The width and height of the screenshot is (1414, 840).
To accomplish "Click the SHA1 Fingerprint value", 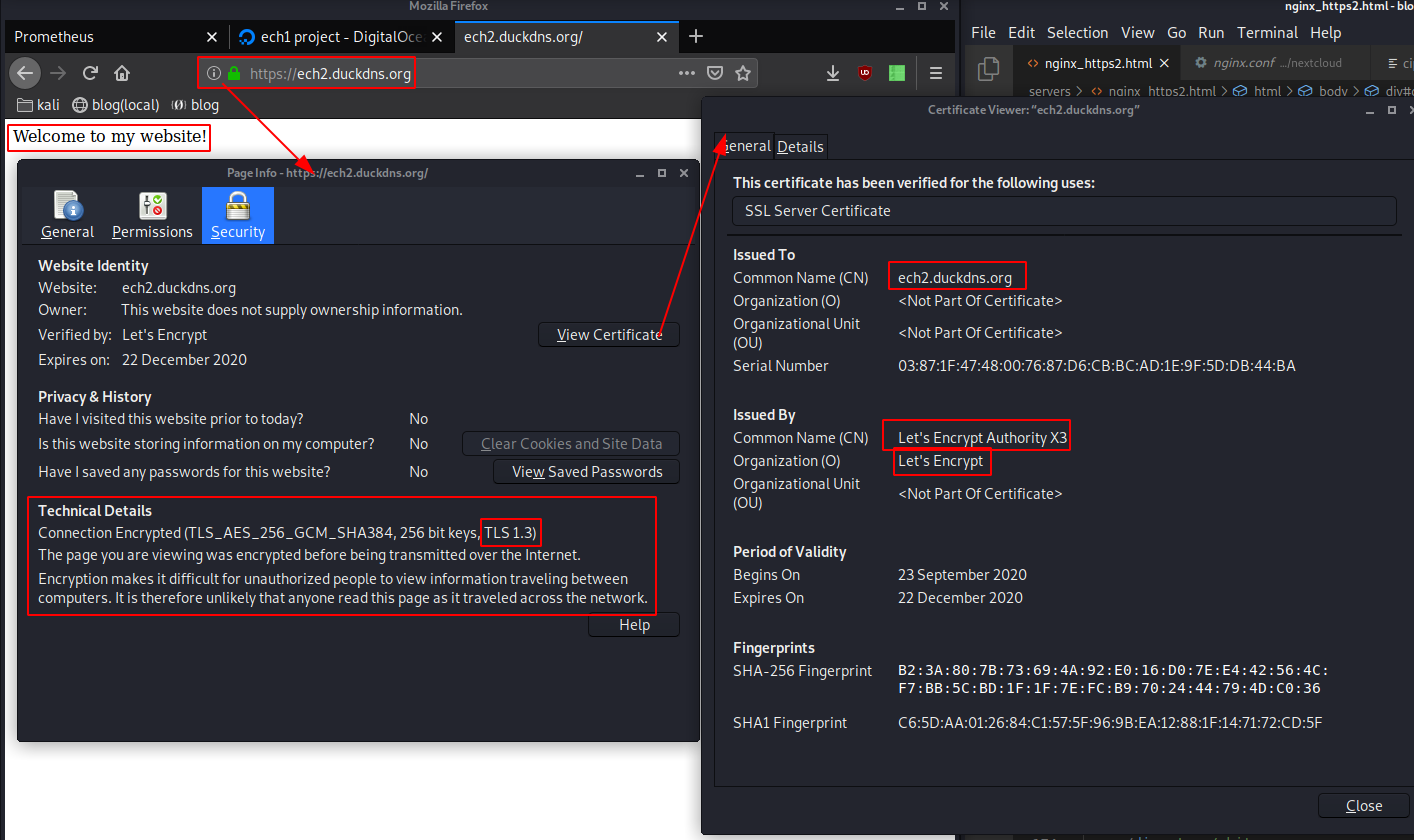I will (x=1110, y=723).
